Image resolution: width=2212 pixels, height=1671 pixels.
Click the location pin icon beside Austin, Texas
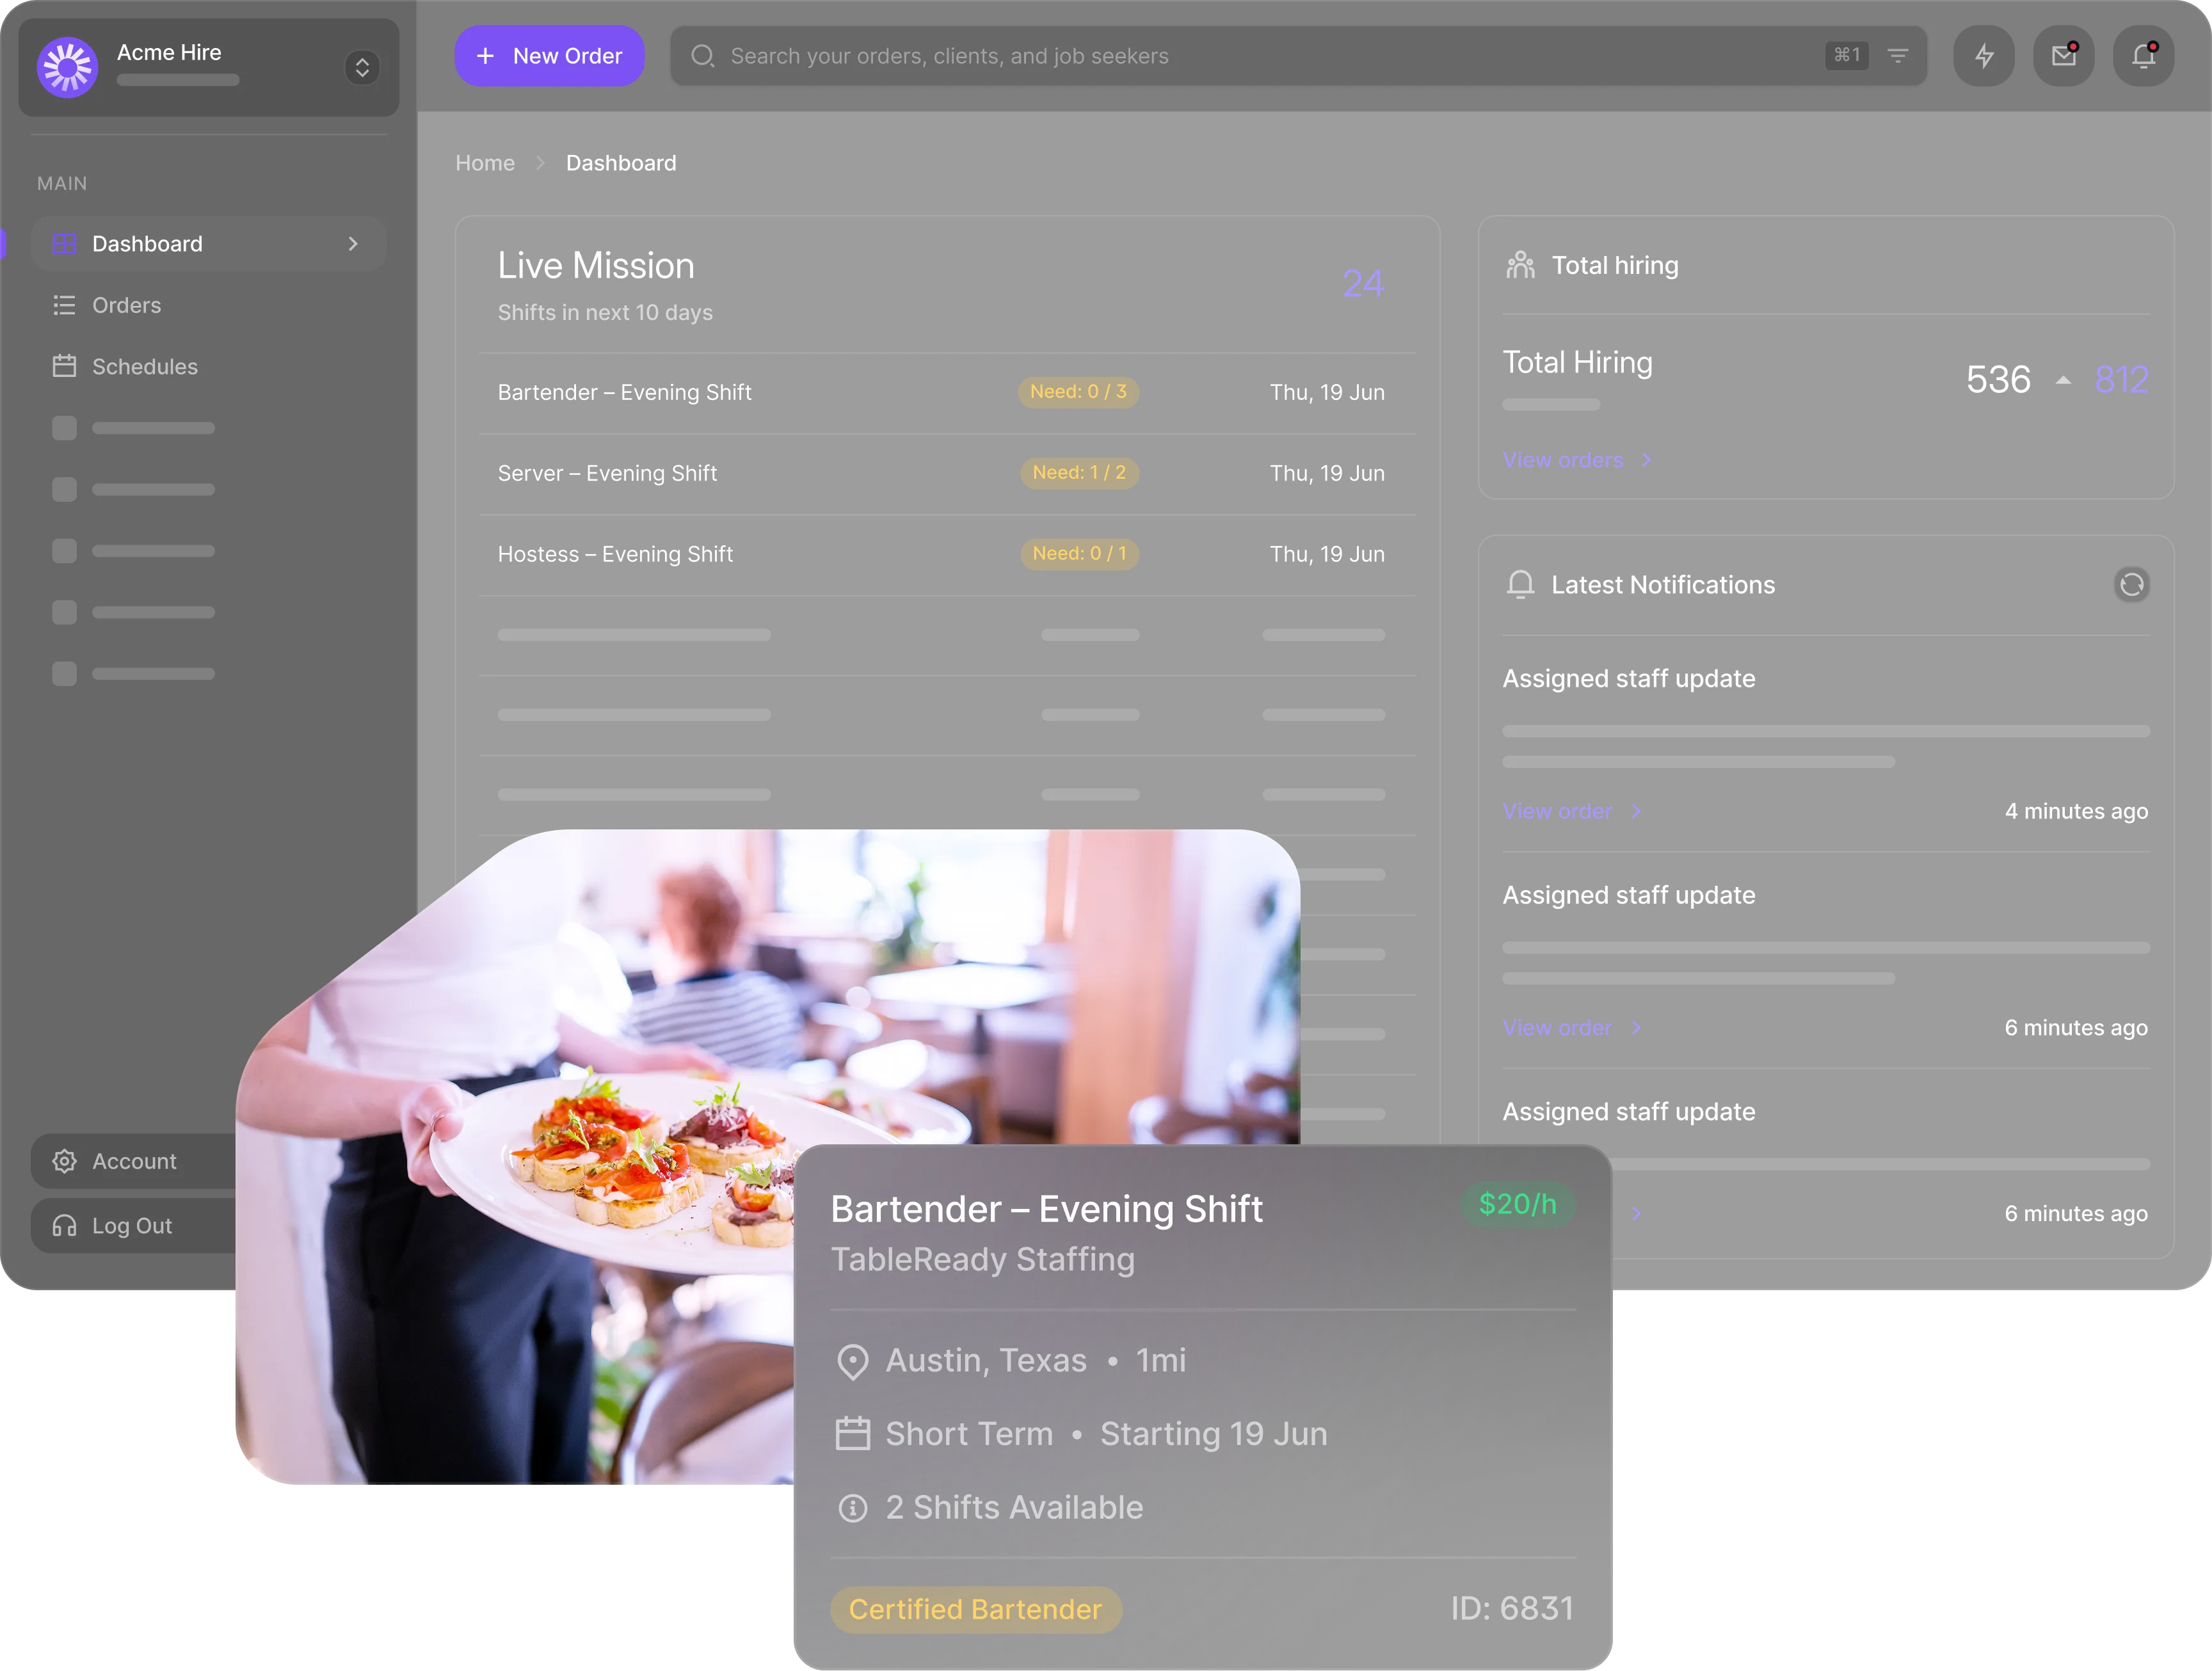(852, 1361)
